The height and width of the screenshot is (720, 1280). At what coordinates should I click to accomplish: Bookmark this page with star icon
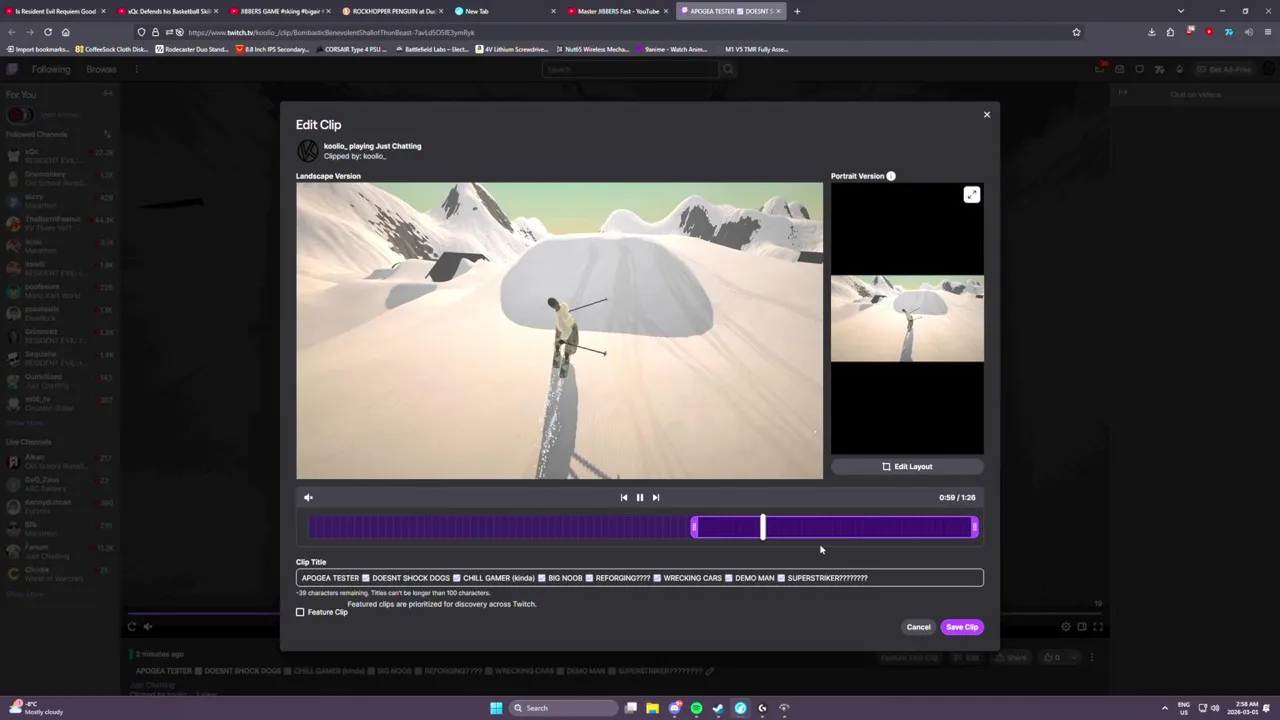pyautogui.click(x=1076, y=32)
